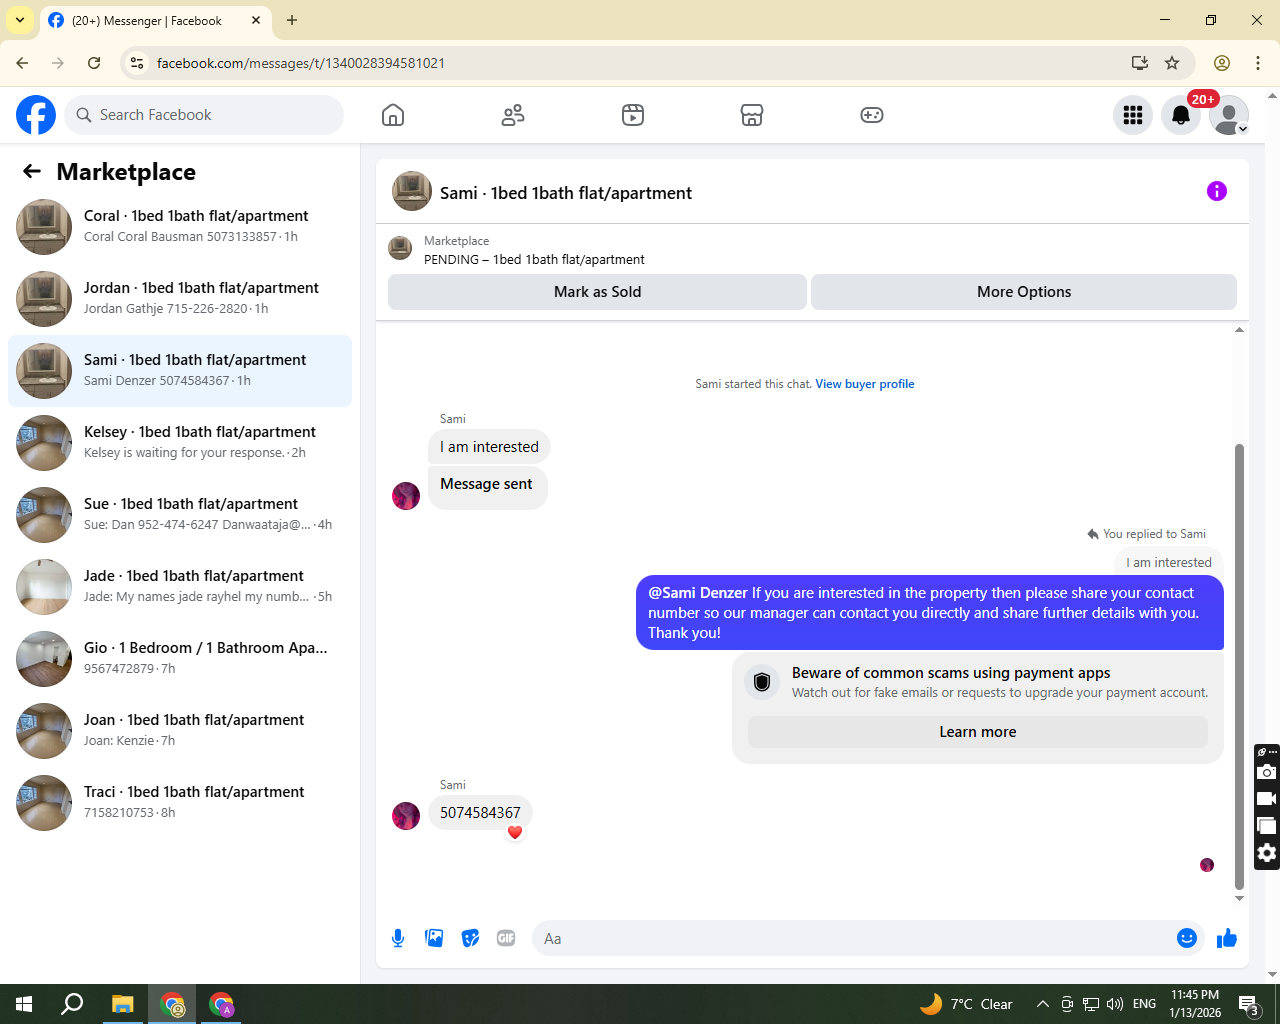This screenshot has width=1280, height=1024.
Task: Open Chrome's three-dot menu
Action: (1258, 63)
